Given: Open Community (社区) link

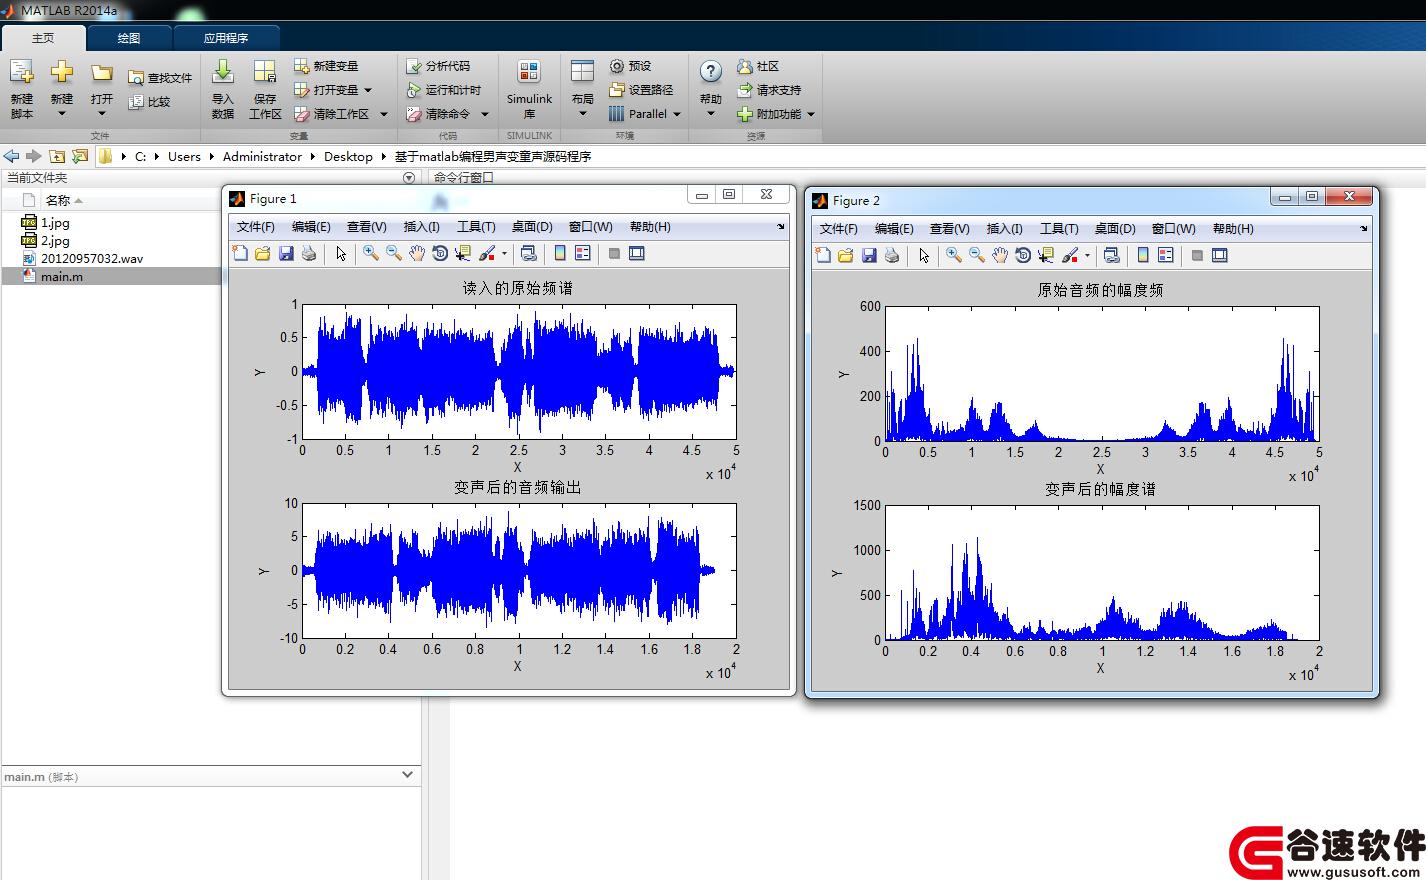Looking at the screenshot, I should 758,66.
